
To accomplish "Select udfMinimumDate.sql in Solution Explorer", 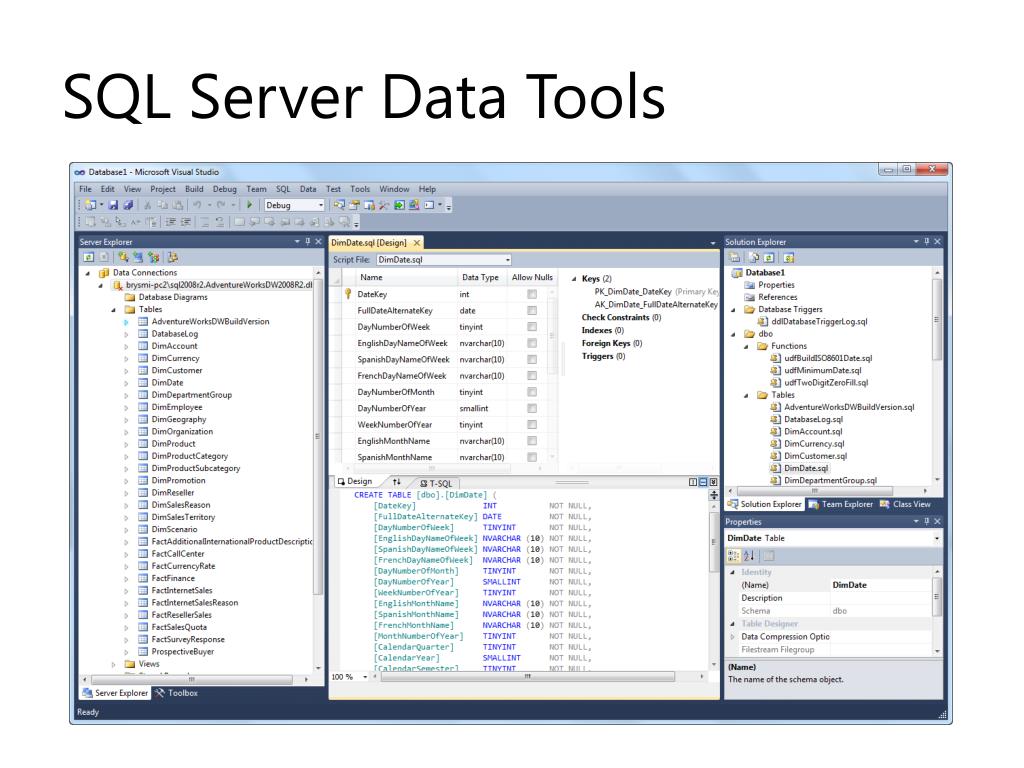I will click(x=822, y=370).
